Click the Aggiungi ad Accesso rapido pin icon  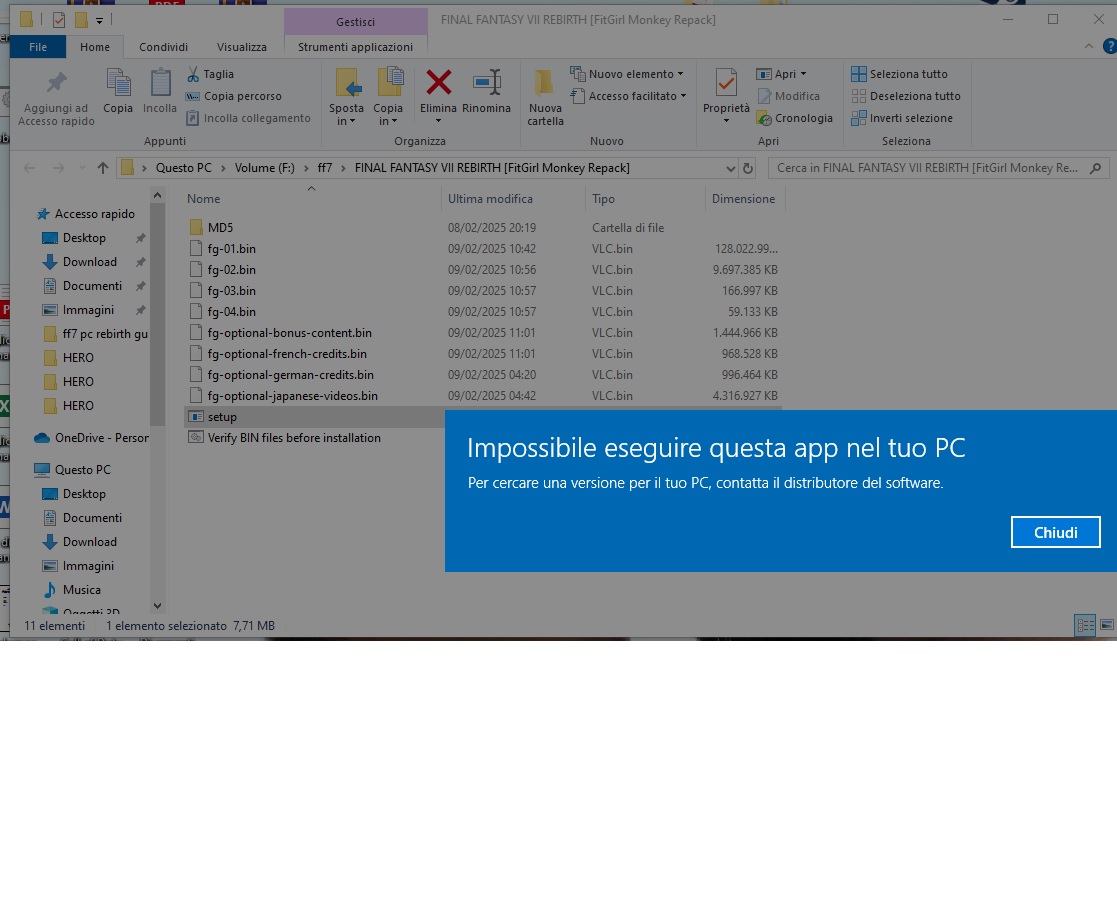[56, 83]
